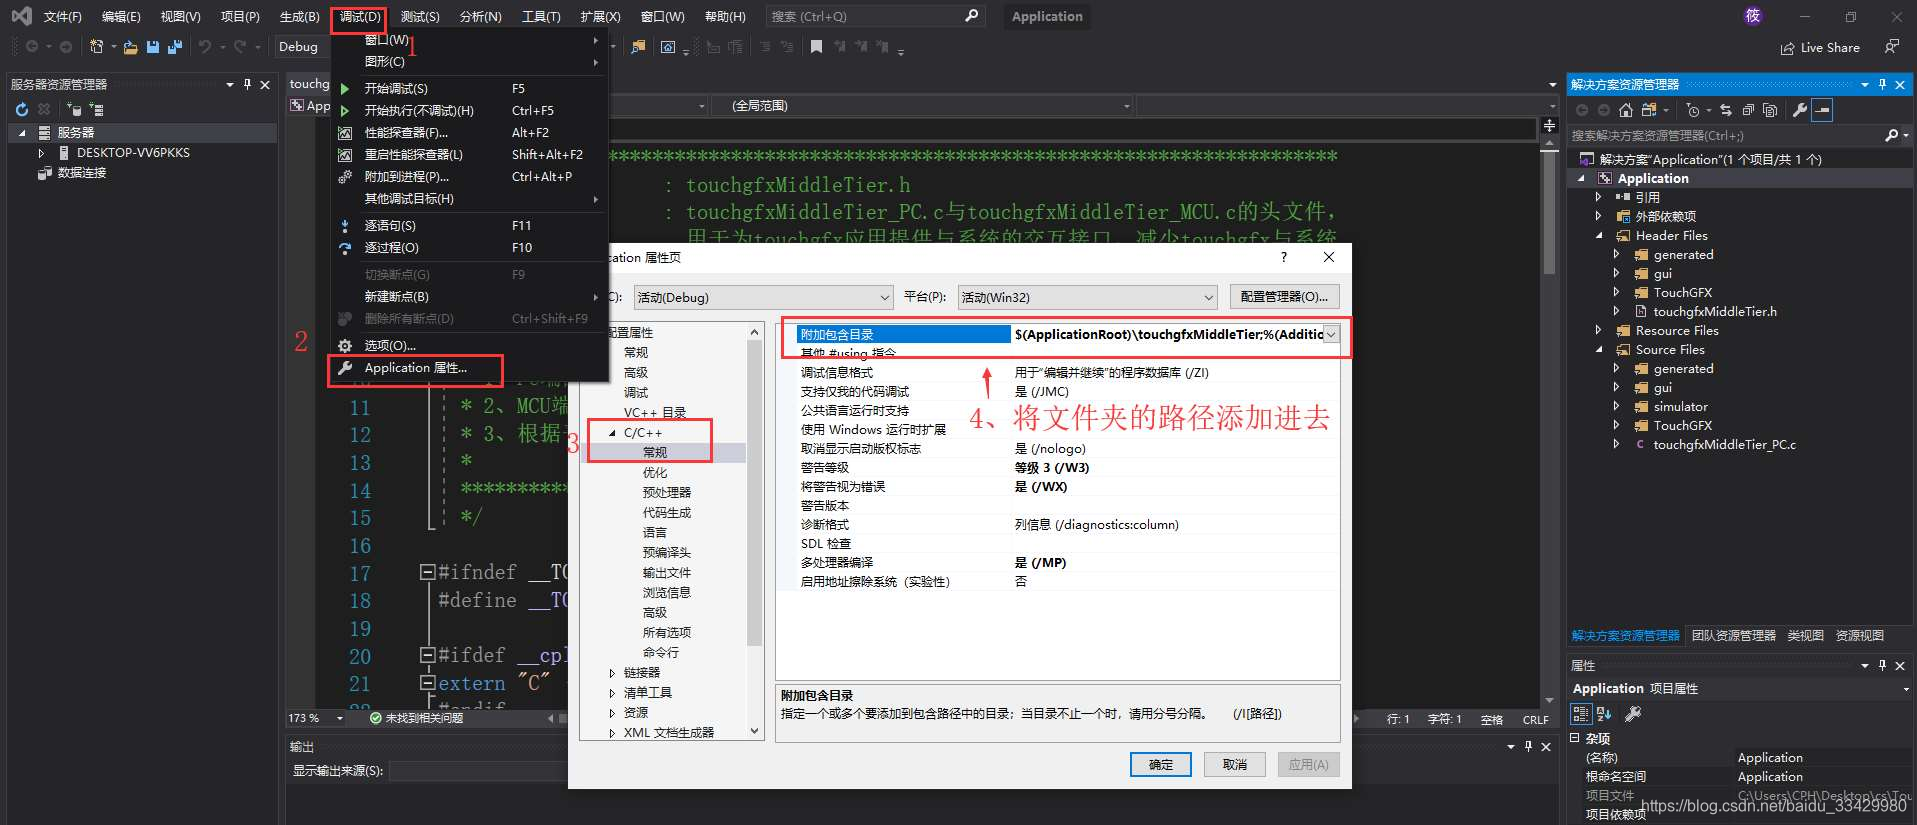Open file using the folder toolbar icon
Image resolution: width=1917 pixels, height=825 pixels.
click(x=130, y=47)
